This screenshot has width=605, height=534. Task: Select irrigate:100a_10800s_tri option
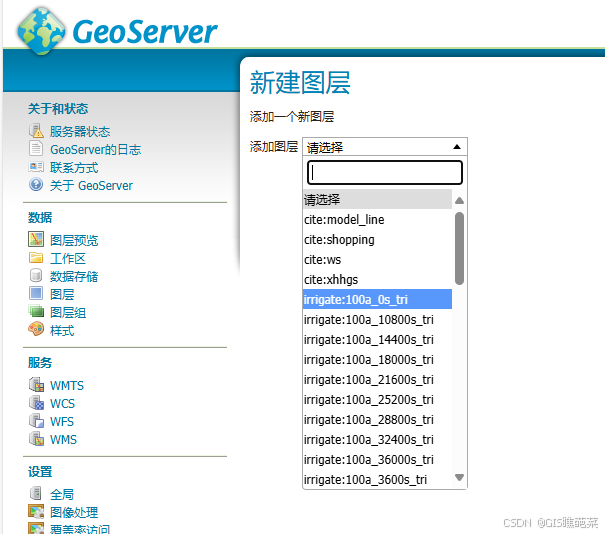click(x=377, y=319)
